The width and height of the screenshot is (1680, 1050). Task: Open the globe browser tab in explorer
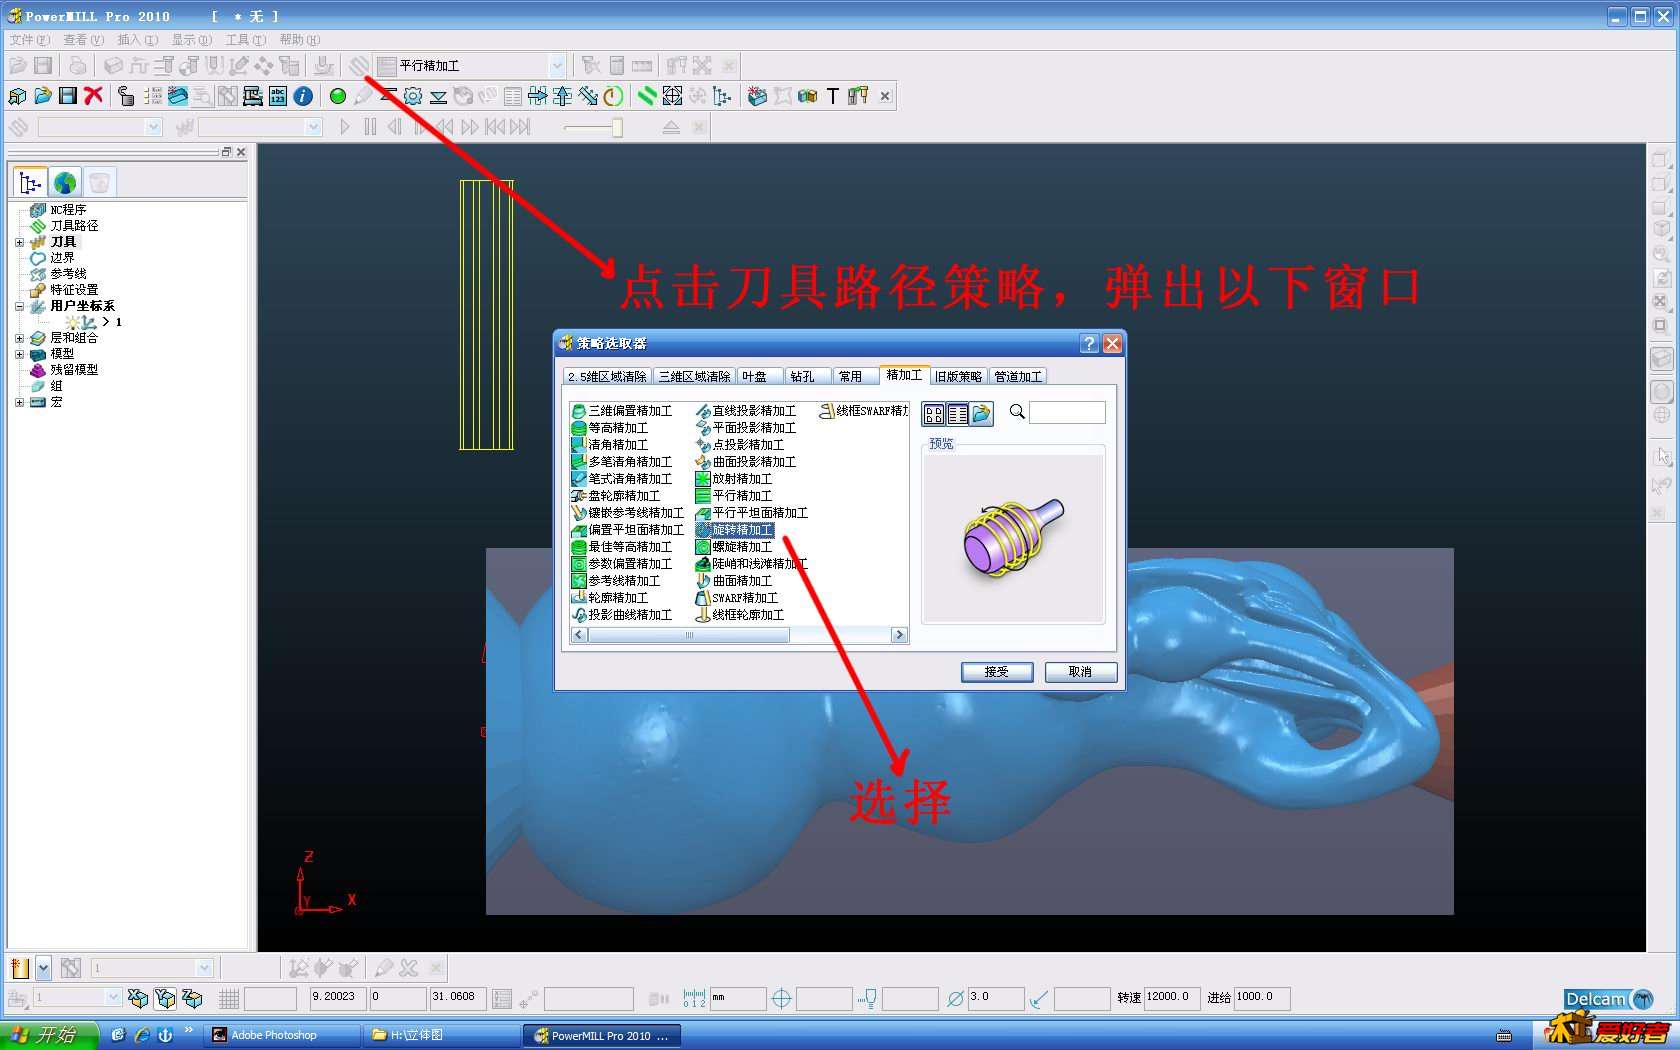click(65, 183)
